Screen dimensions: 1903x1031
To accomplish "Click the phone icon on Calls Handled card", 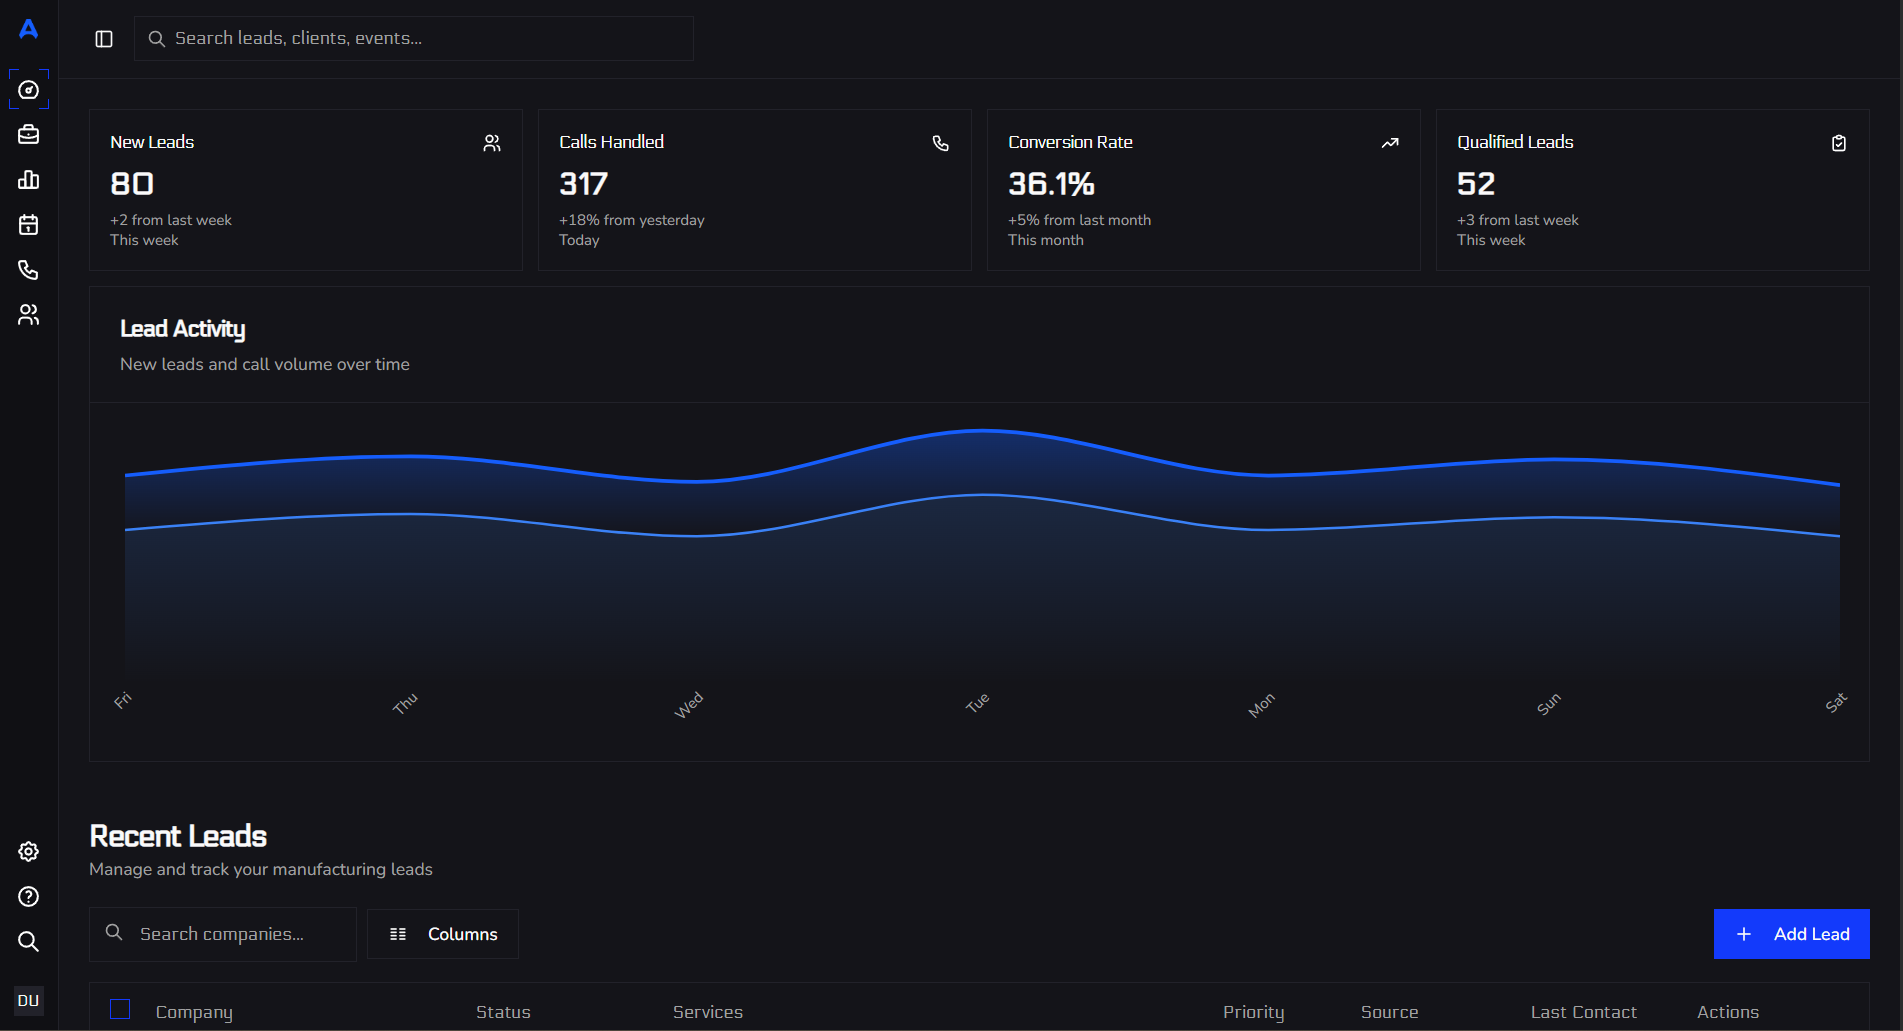I will point(940,142).
